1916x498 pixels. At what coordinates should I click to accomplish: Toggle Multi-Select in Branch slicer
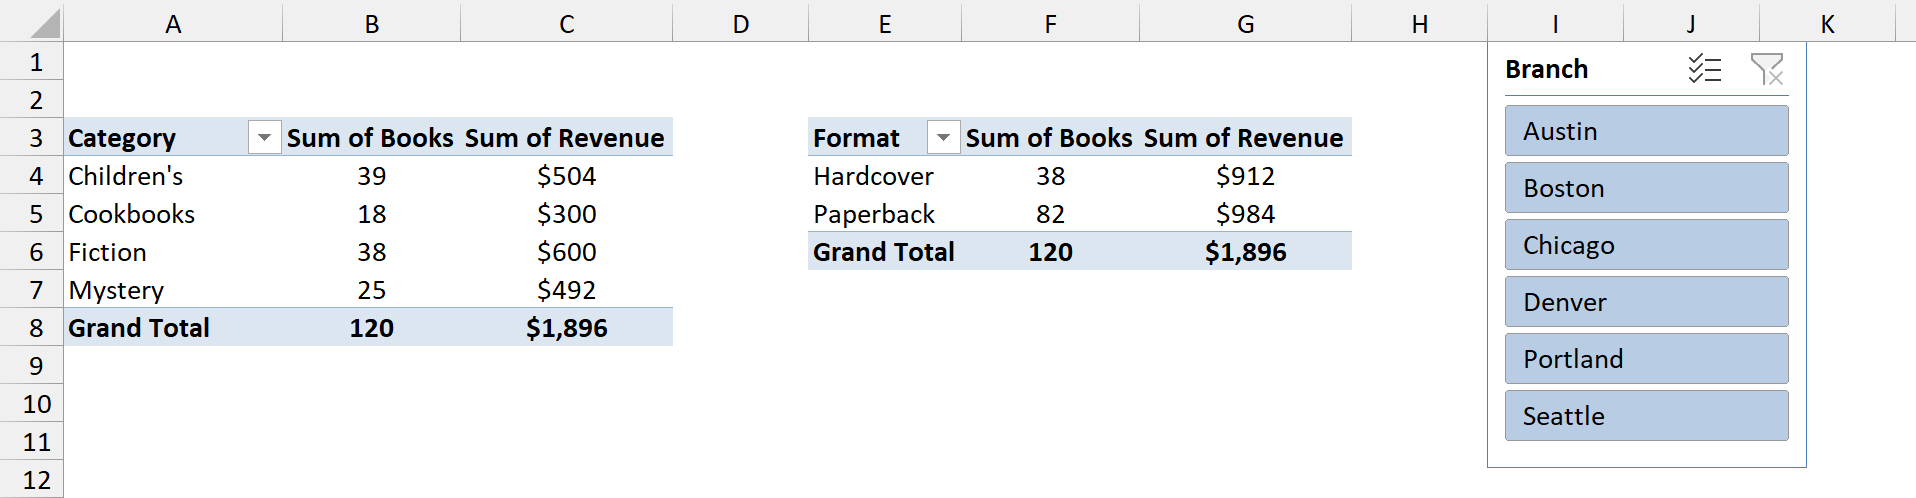tap(1705, 69)
